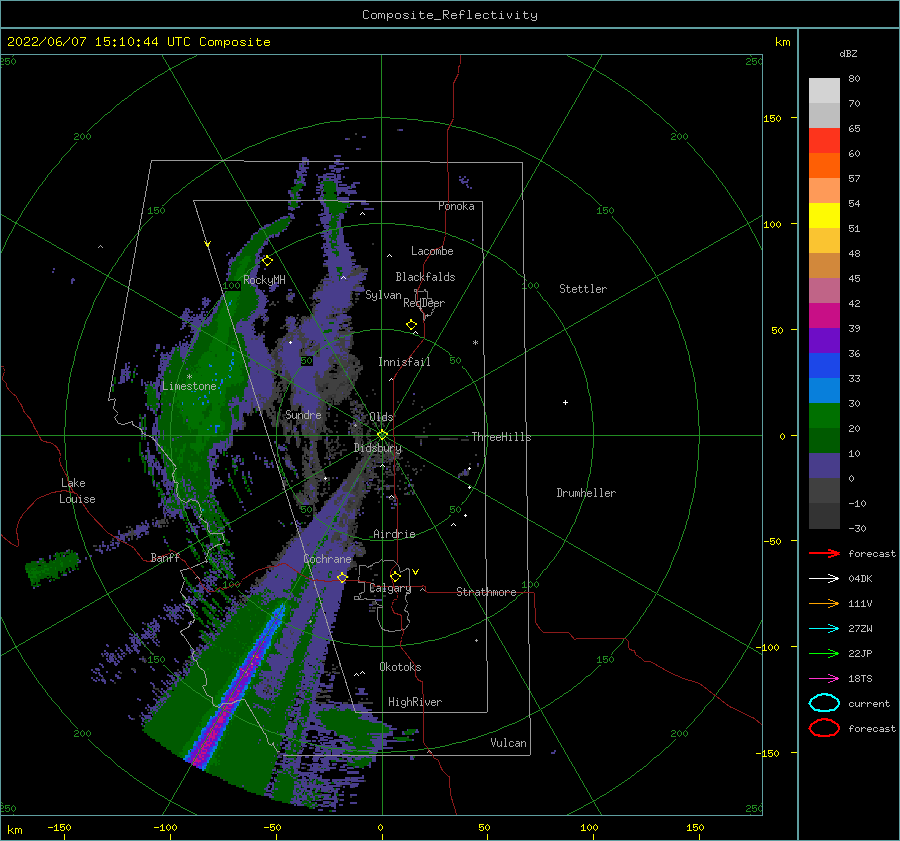Click the Lacombe city label

[x=432, y=251]
